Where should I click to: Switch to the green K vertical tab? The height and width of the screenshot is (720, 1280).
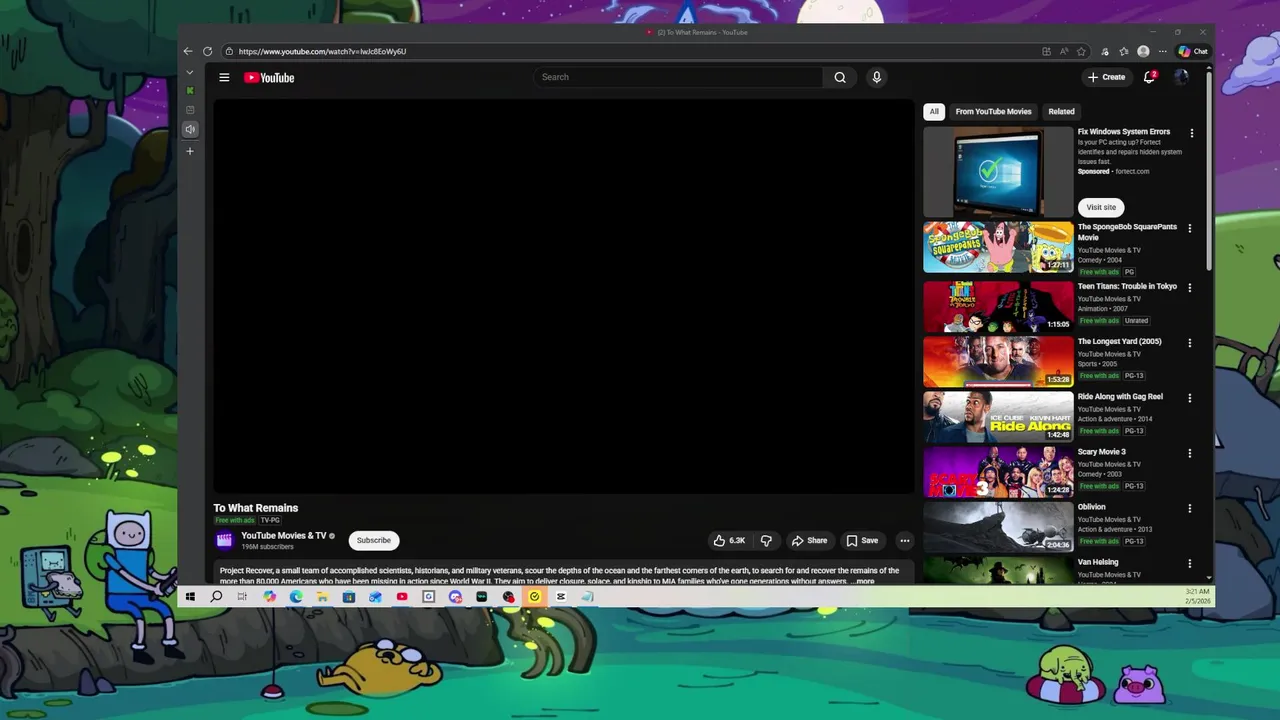pyautogui.click(x=190, y=91)
